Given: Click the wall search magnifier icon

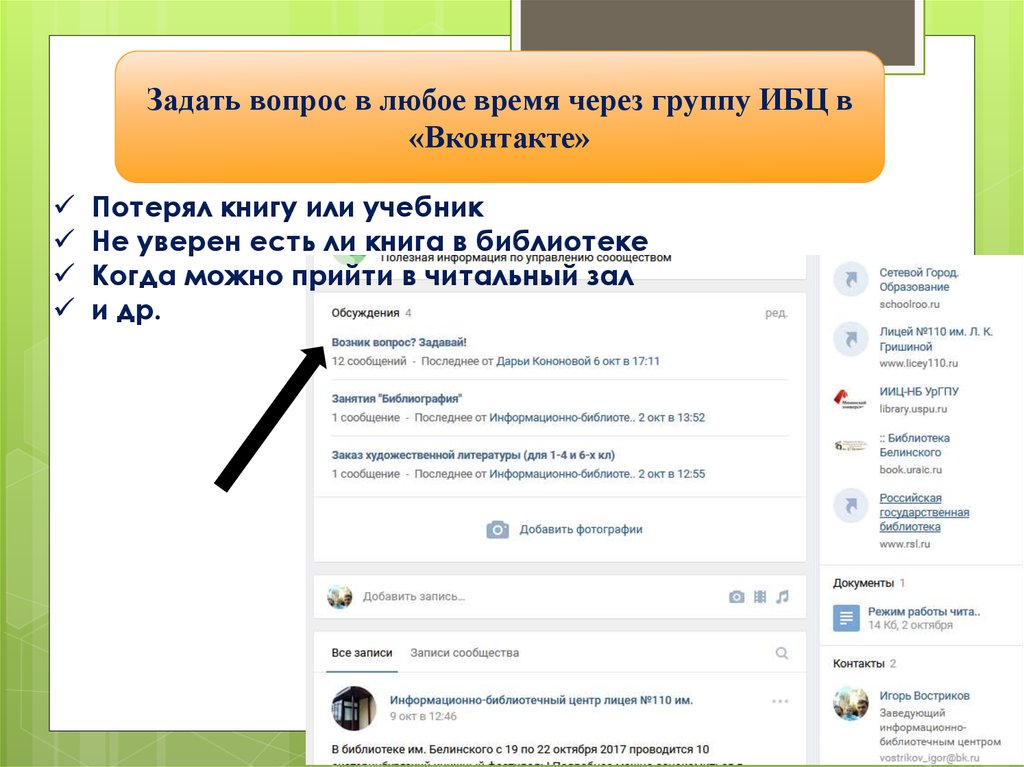Looking at the screenshot, I should pyautogui.click(x=782, y=653).
